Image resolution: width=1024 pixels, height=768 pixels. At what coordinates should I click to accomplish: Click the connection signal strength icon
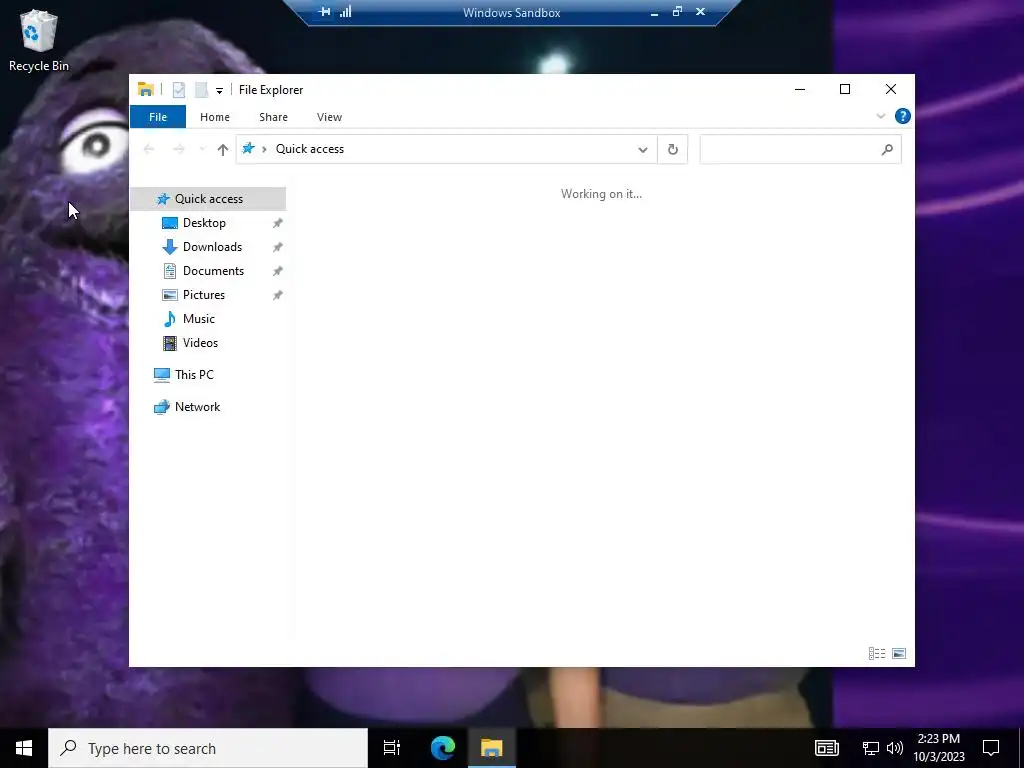(x=346, y=12)
